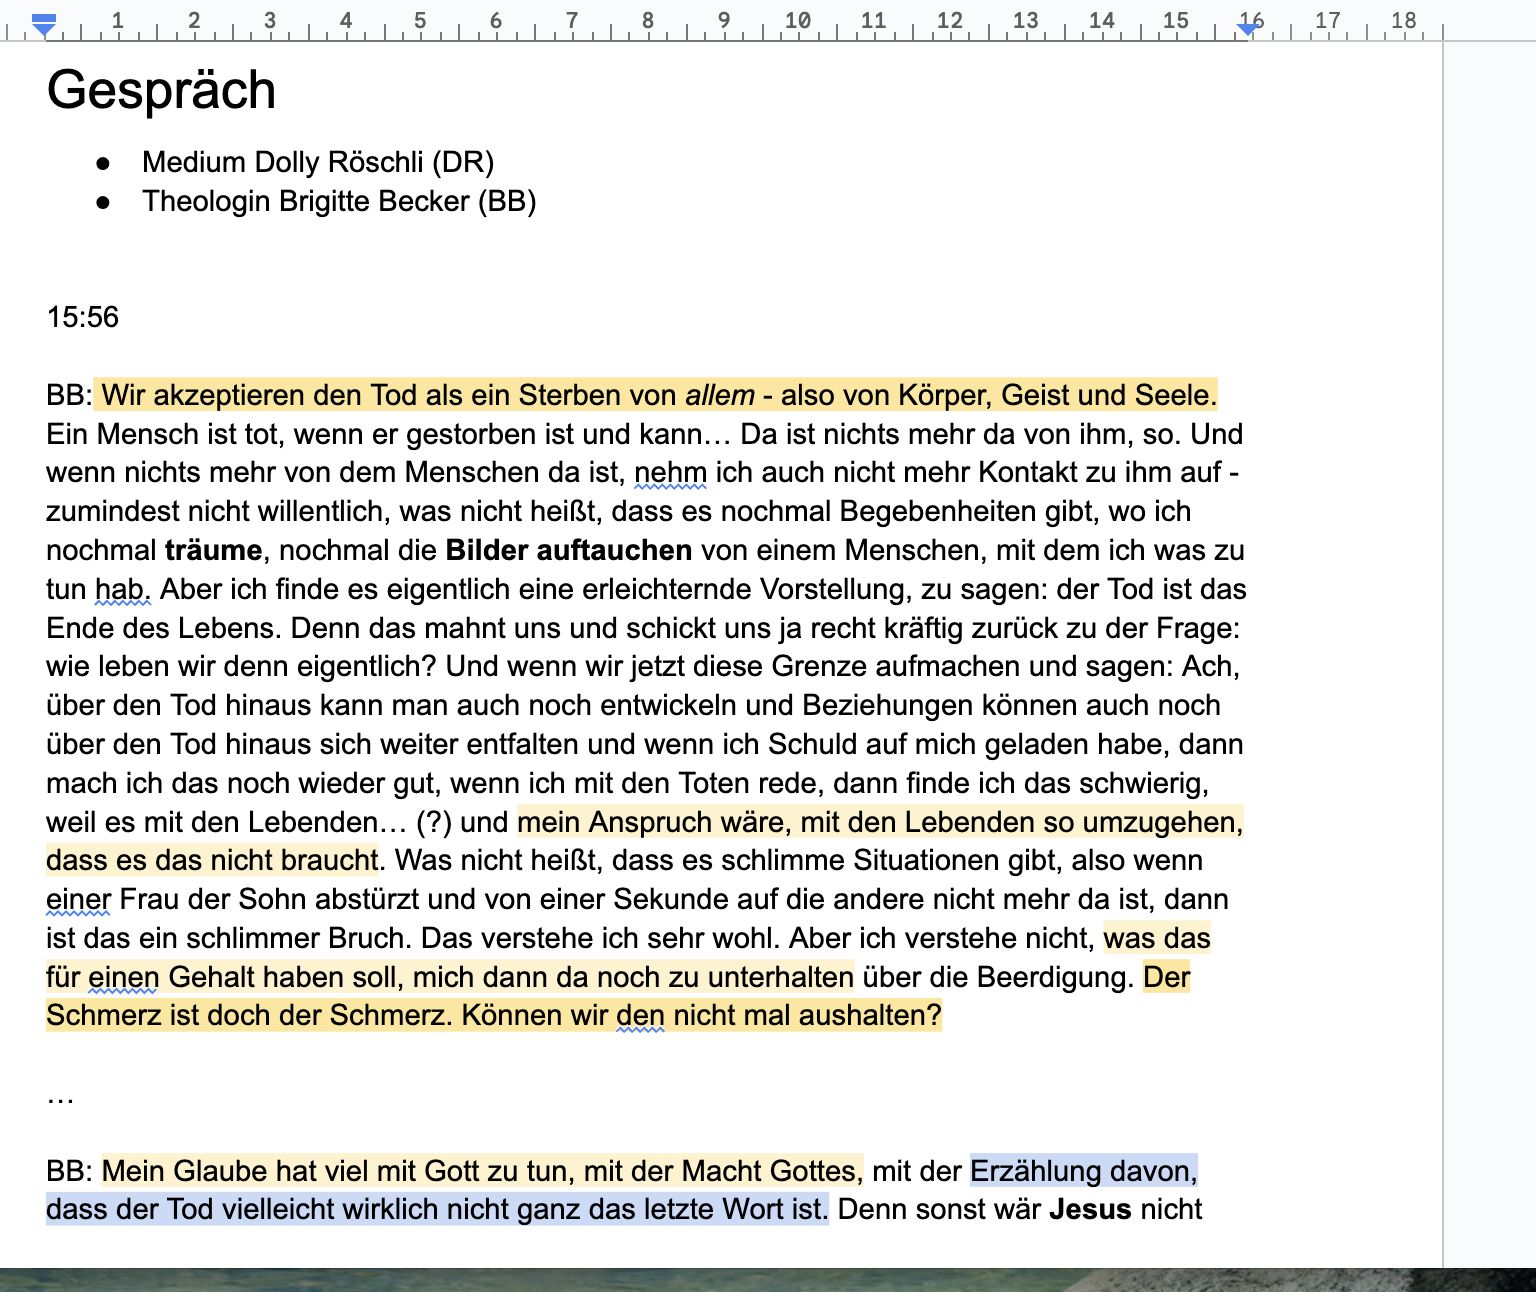Click the left indent marker on the ruler
The width and height of the screenshot is (1536, 1292).
click(43, 25)
